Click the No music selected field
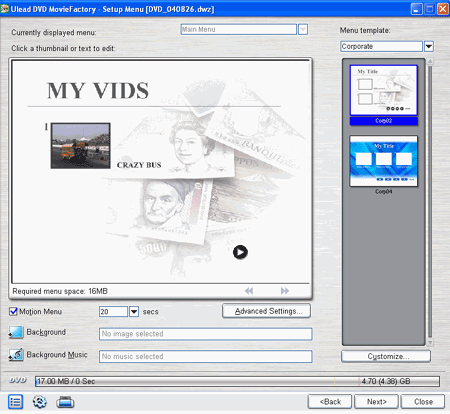Screen dimensions: 450x414 pos(206,356)
